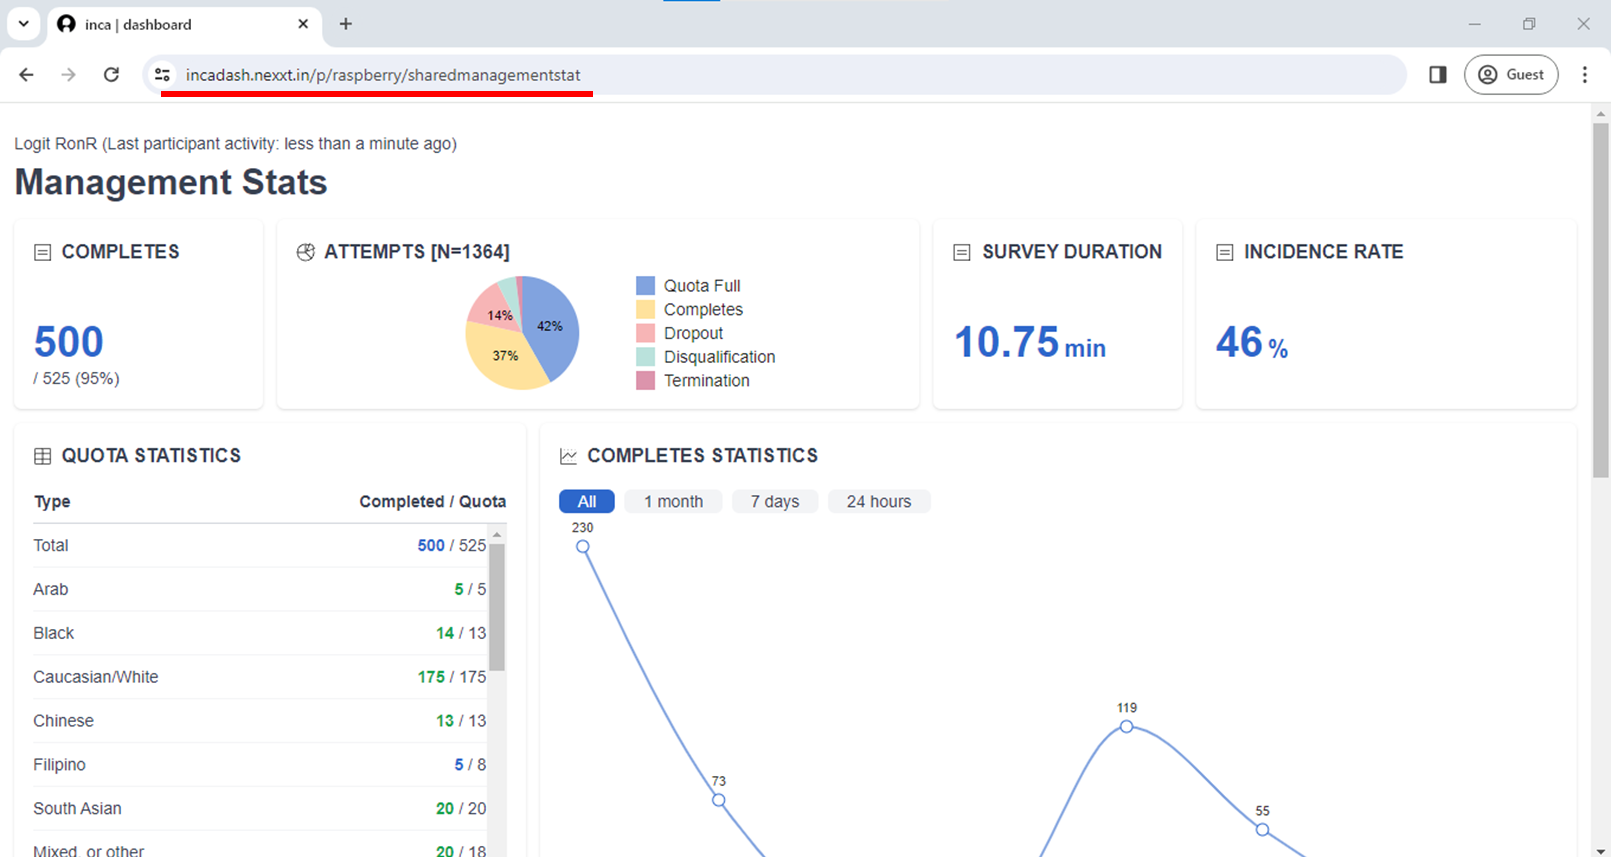Go back to the previous page
1611x857 pixels.
(27, 75)
